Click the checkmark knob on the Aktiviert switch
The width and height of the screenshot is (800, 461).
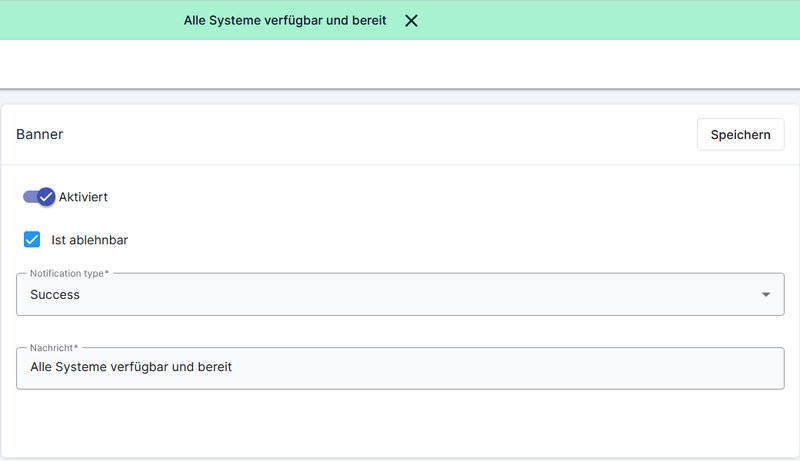46,197
